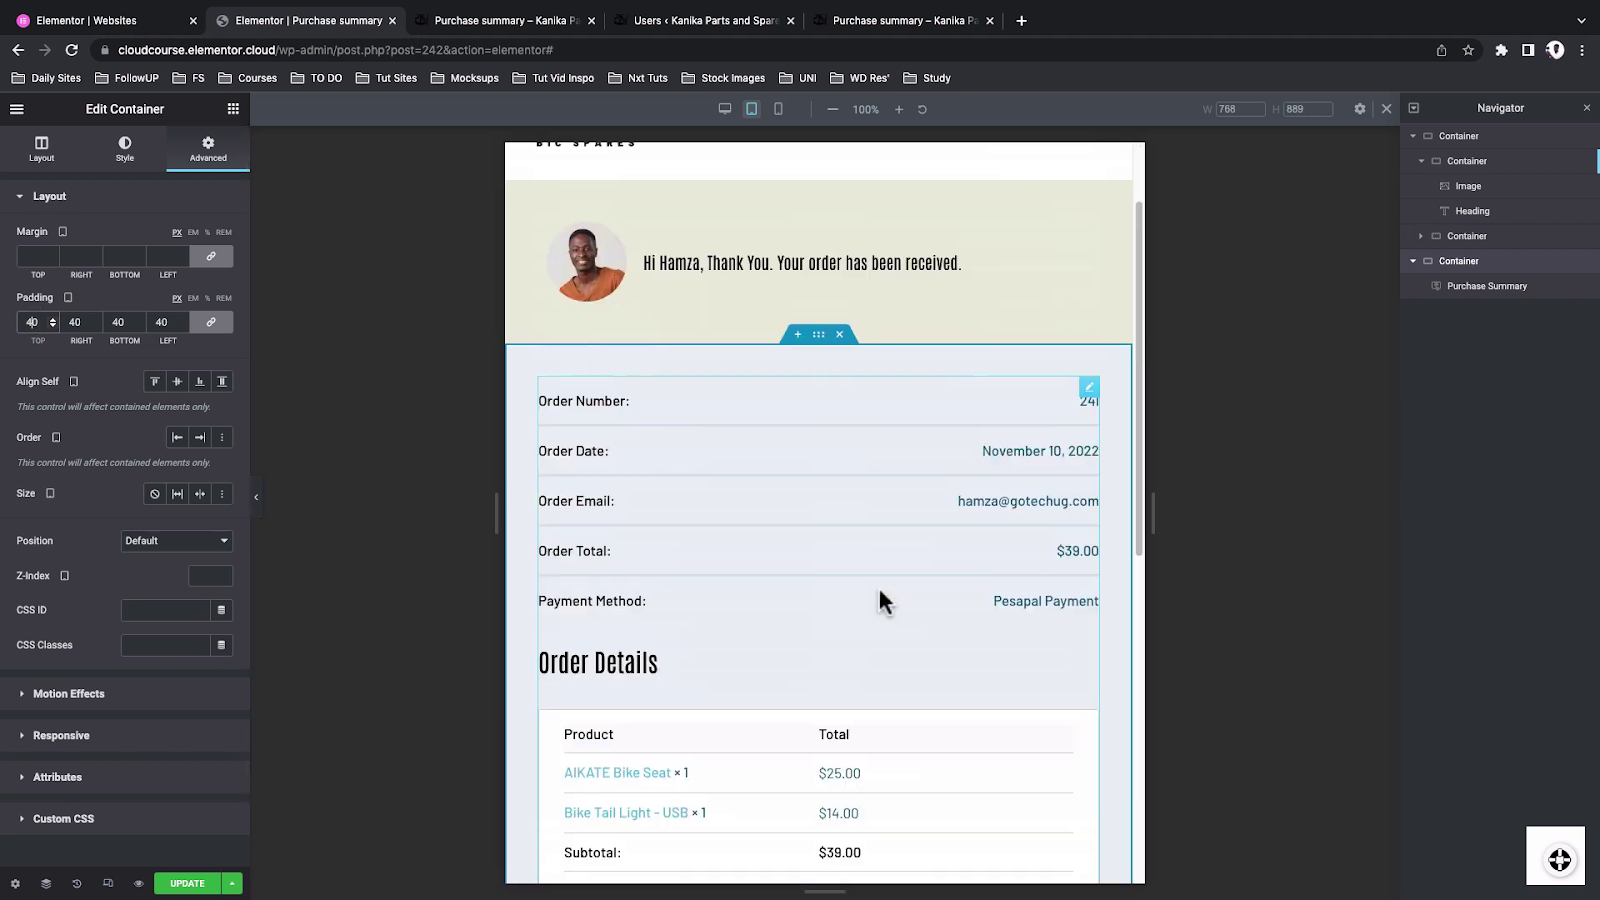Open the widgets grid panel icon
Screen dimensions: 1600x900
[233, 109]
